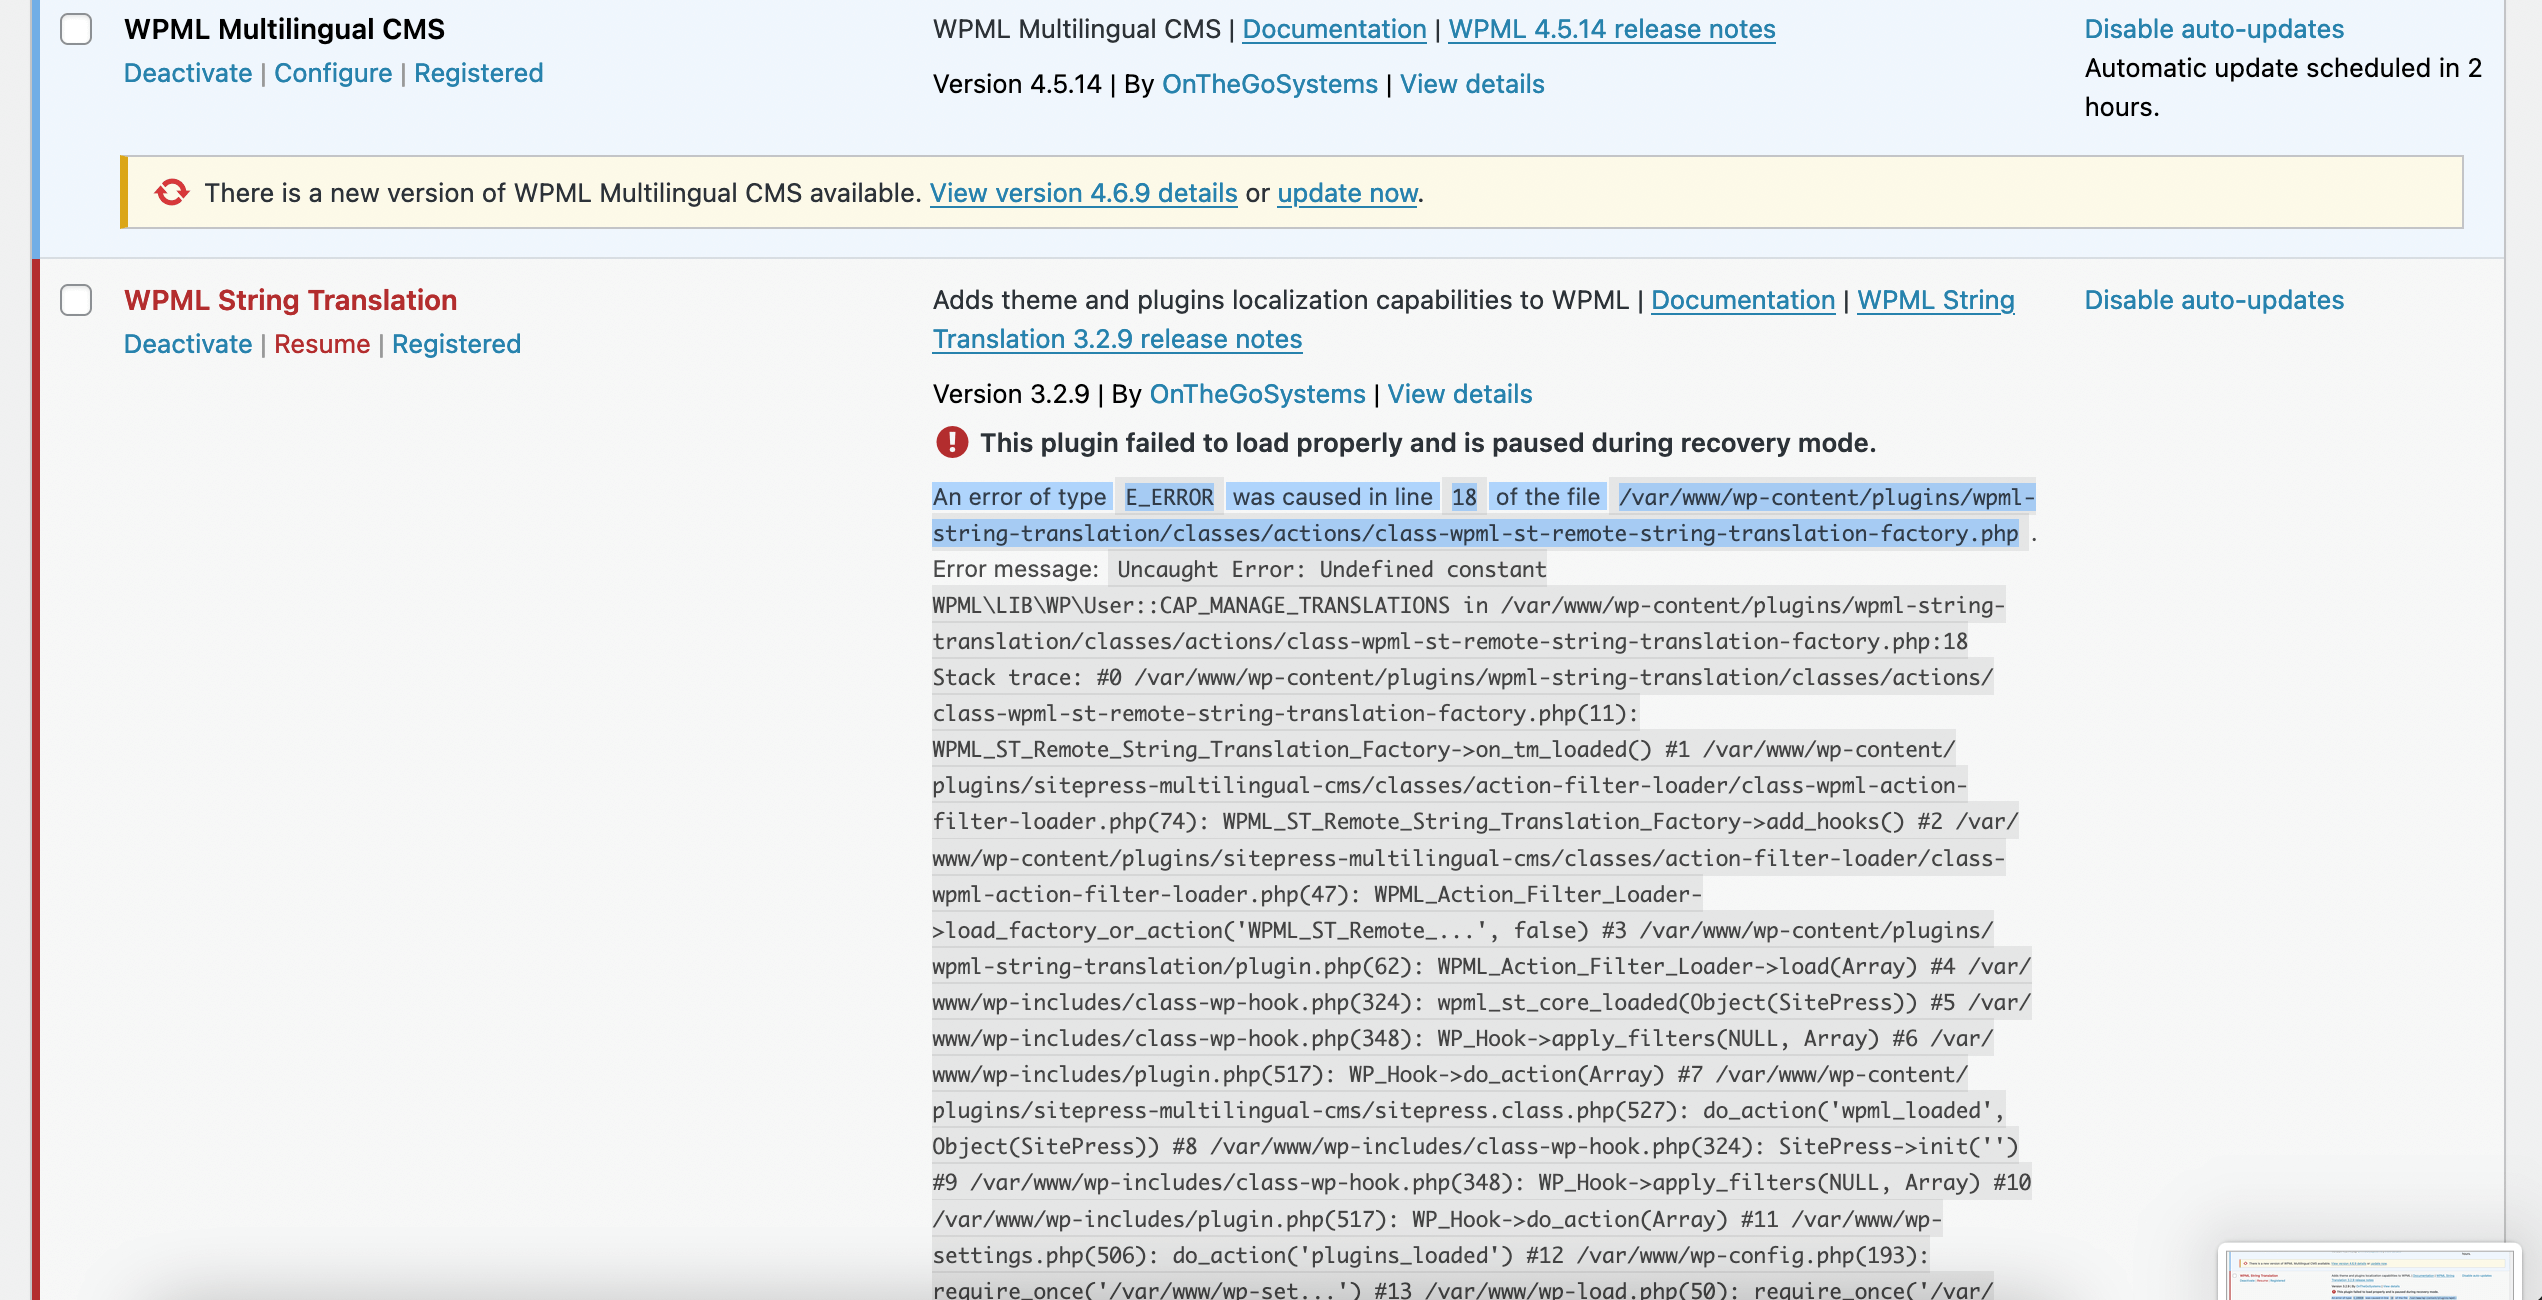The width and height of the screenshot is (2542, 1300).
Task: Disable auto-updates for WPML String Translation
Action: [2214, 300]
